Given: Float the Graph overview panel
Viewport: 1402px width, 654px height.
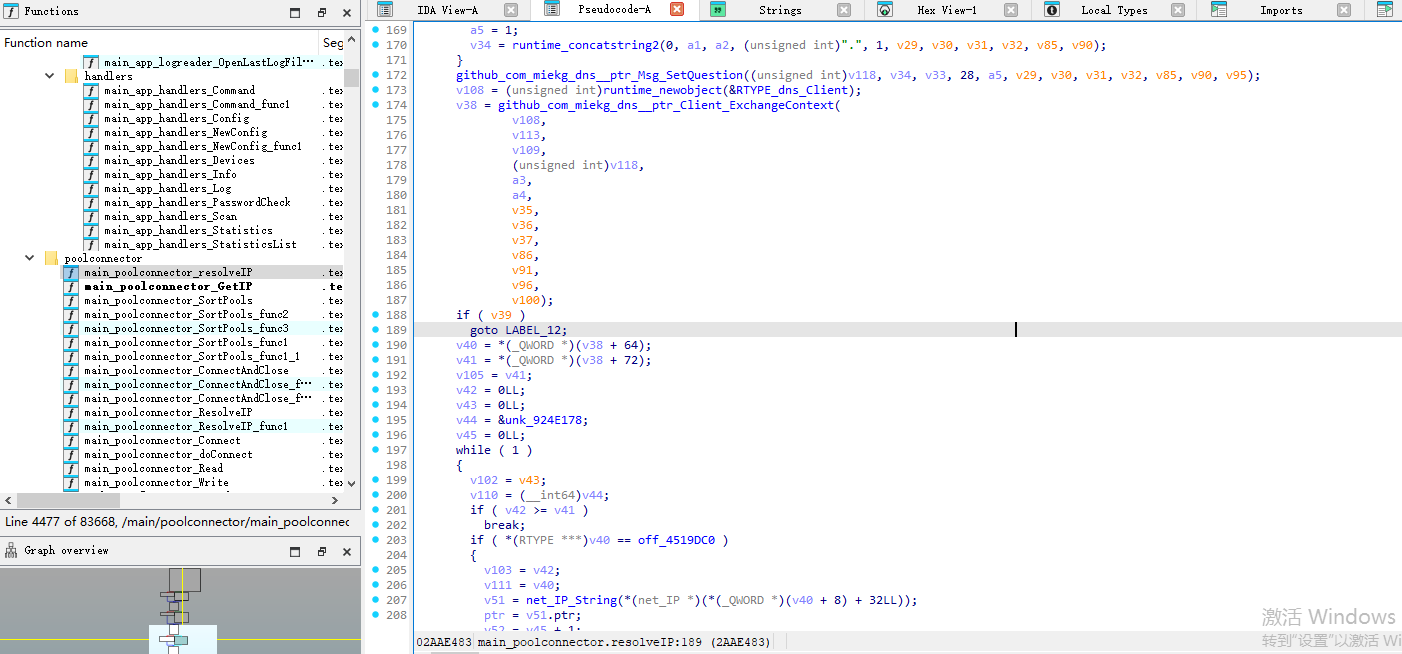Looking at the screenshot, I should click(x=321, y=551).
